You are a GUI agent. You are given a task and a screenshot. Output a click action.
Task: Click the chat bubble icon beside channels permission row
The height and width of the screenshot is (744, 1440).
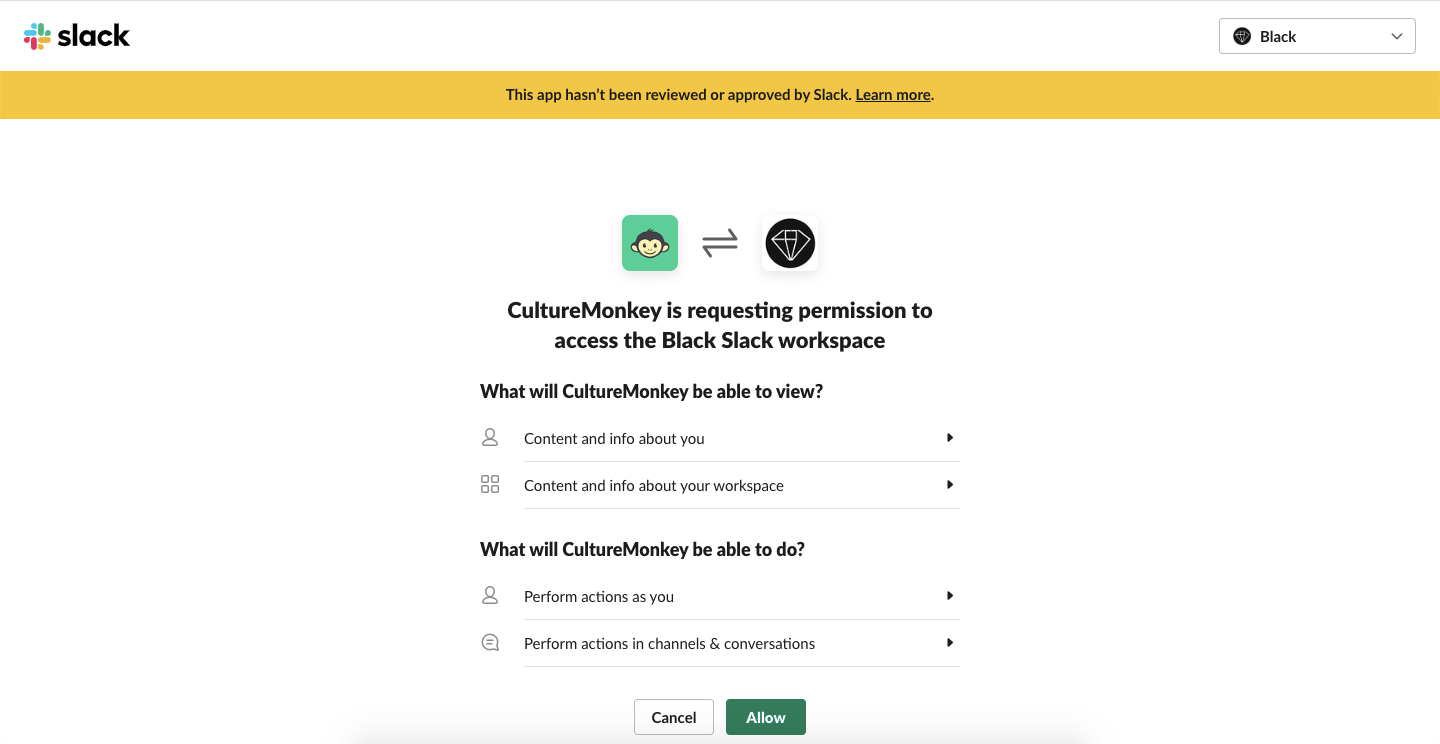click(490, 641)
